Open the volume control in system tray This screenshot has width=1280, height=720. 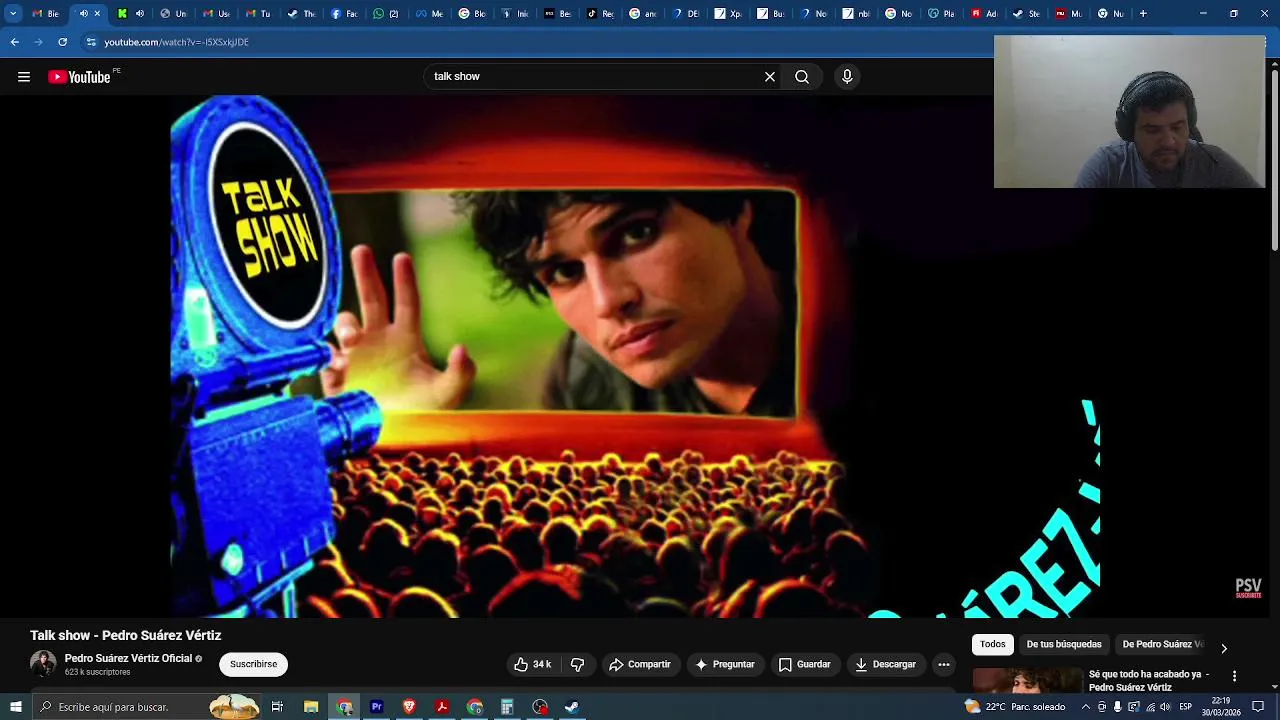1164,707
